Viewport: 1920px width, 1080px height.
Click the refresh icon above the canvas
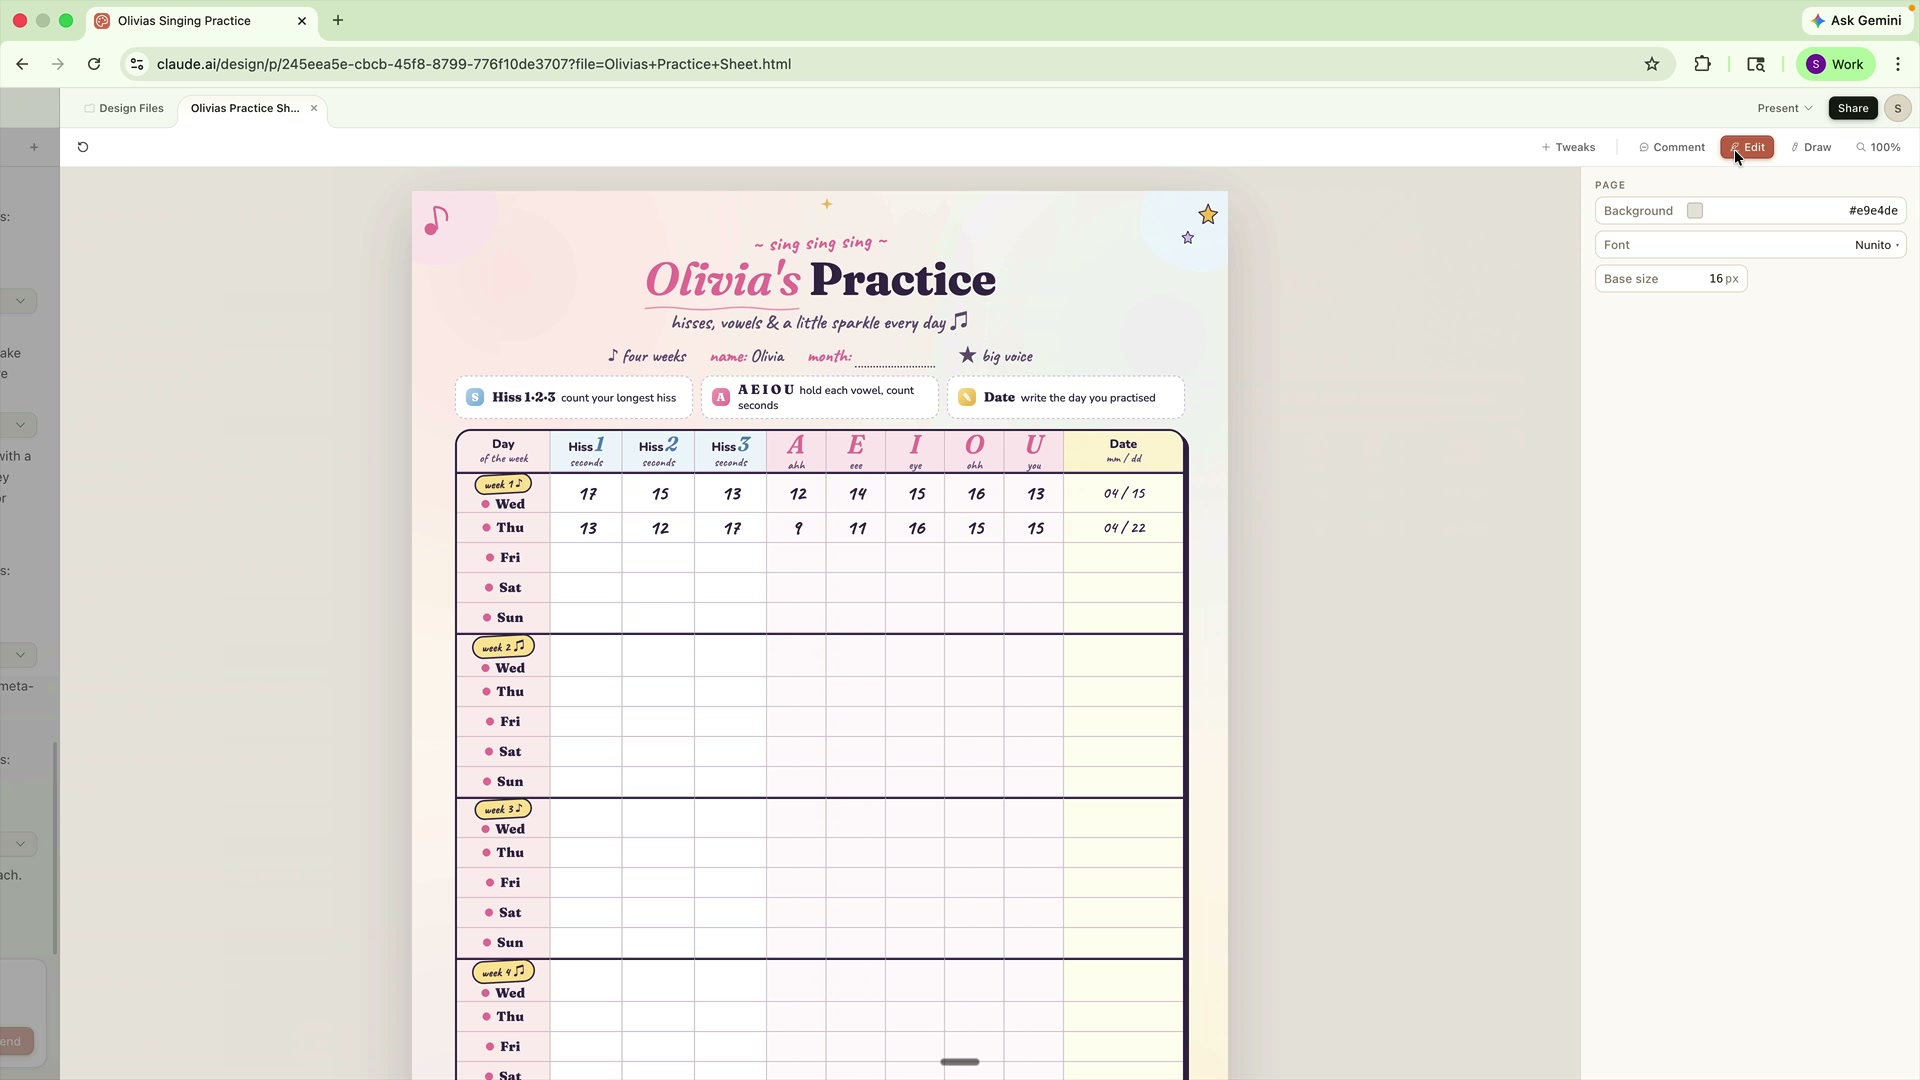(83, 147)
